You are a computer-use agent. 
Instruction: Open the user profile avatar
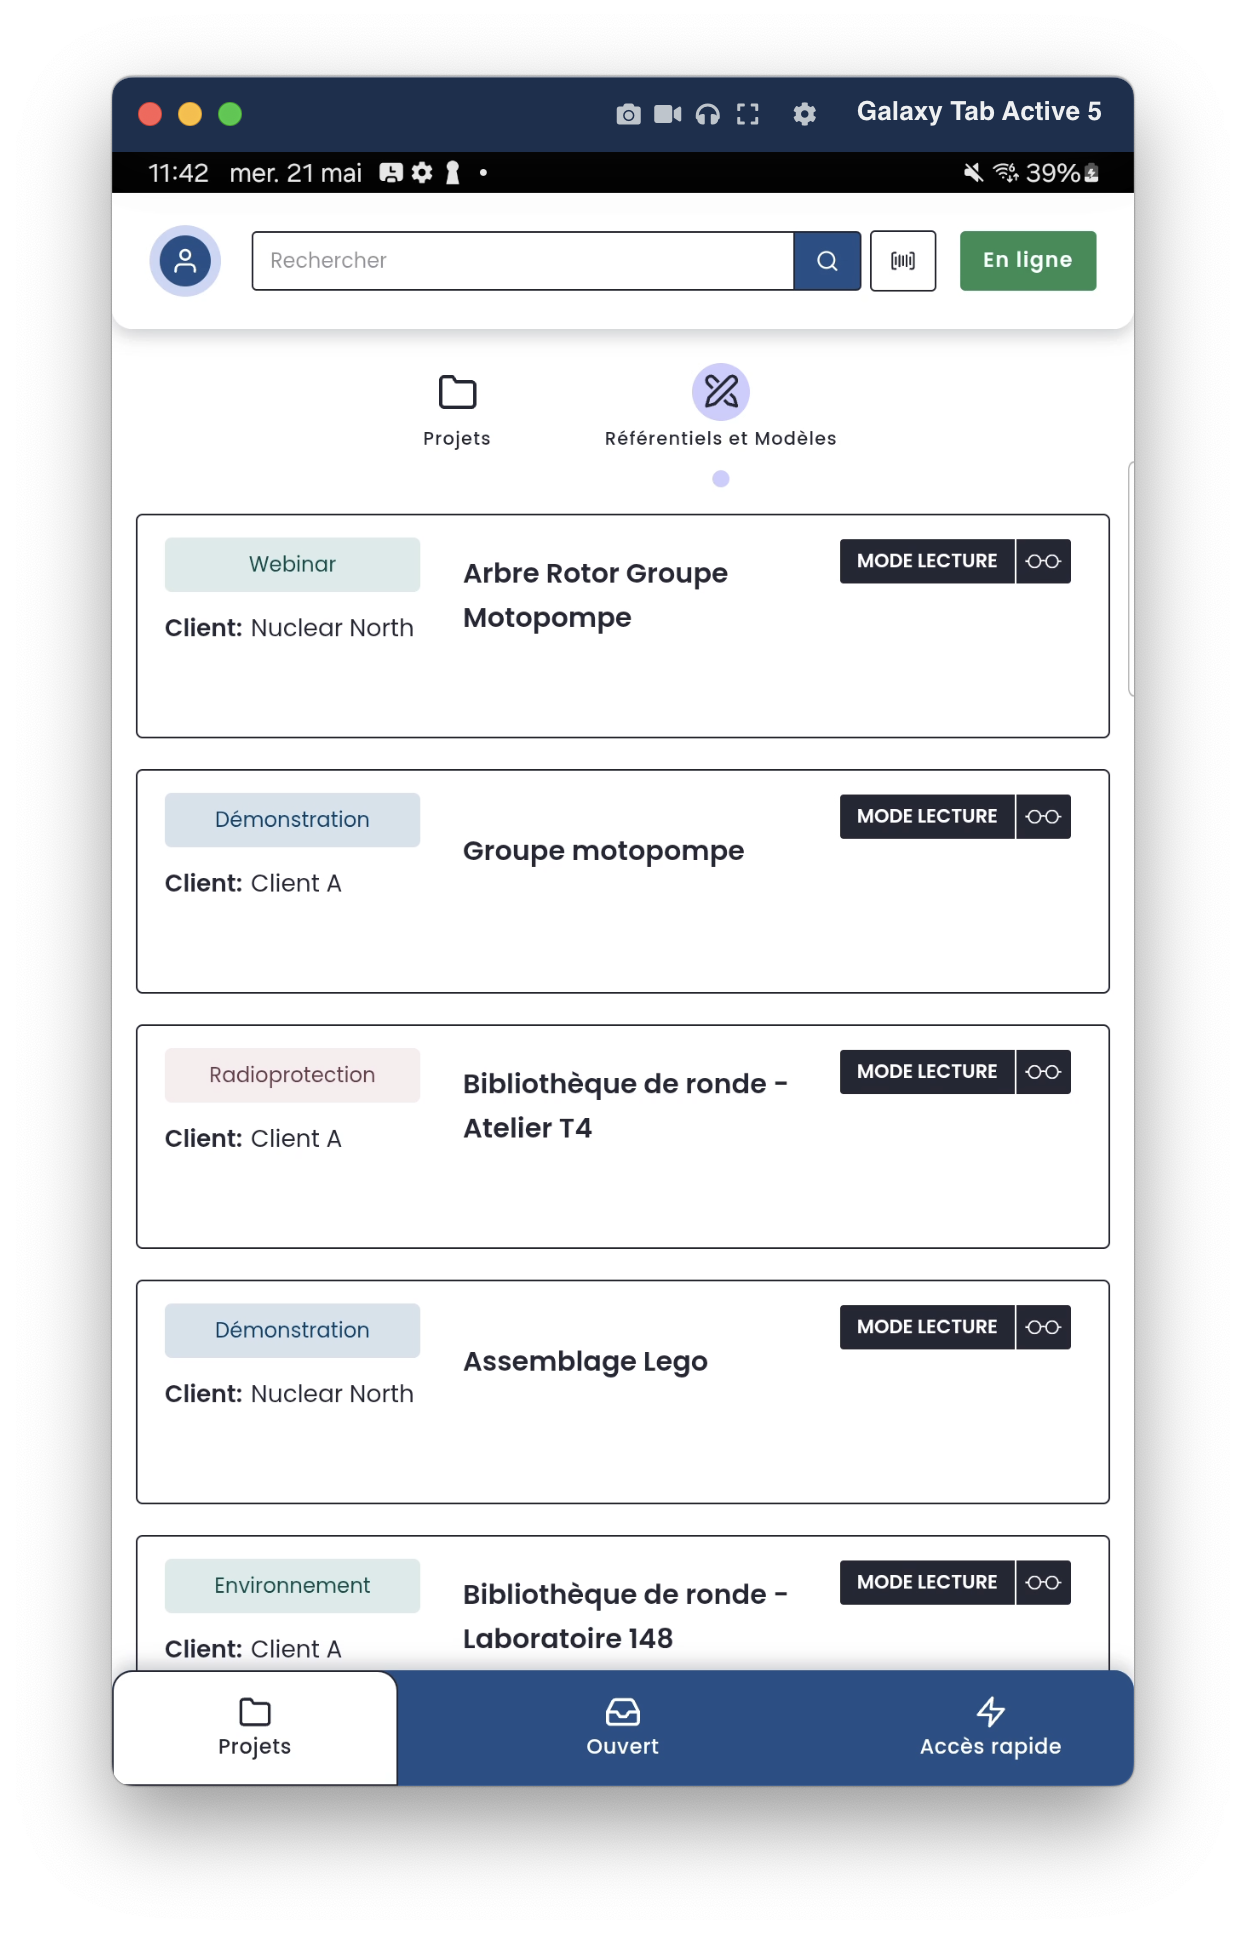185,261
